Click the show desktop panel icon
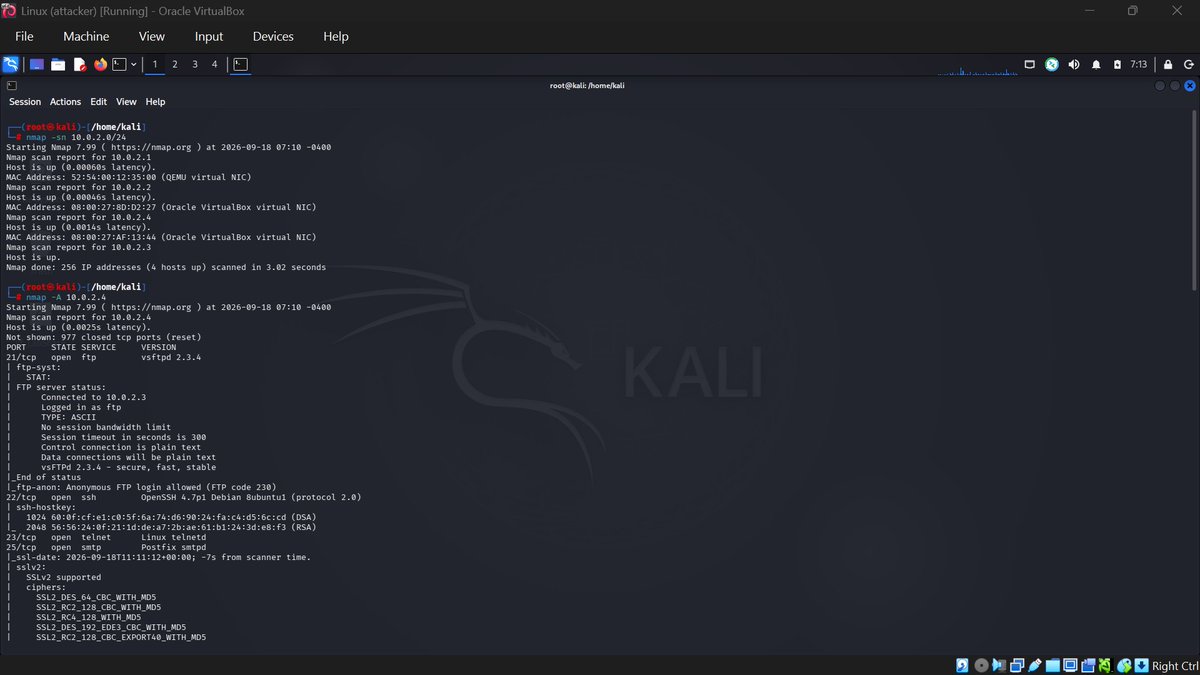 tap(37, 65)
